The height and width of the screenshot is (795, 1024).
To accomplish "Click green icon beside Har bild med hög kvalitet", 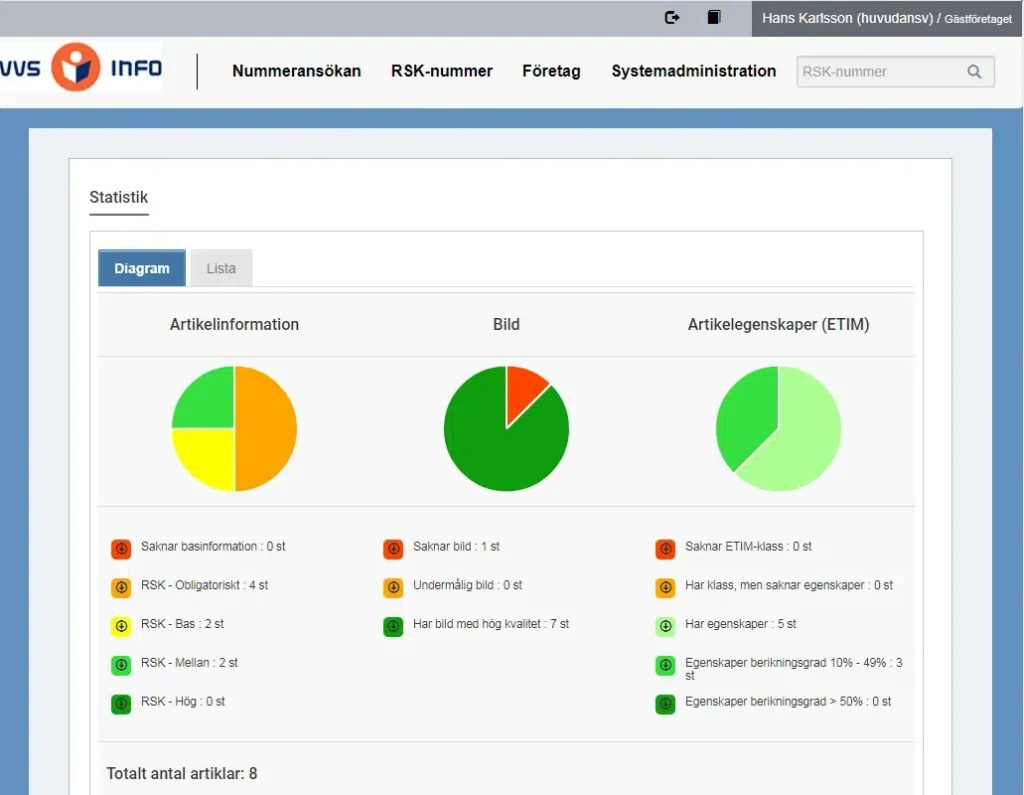I will click(393, 626).
